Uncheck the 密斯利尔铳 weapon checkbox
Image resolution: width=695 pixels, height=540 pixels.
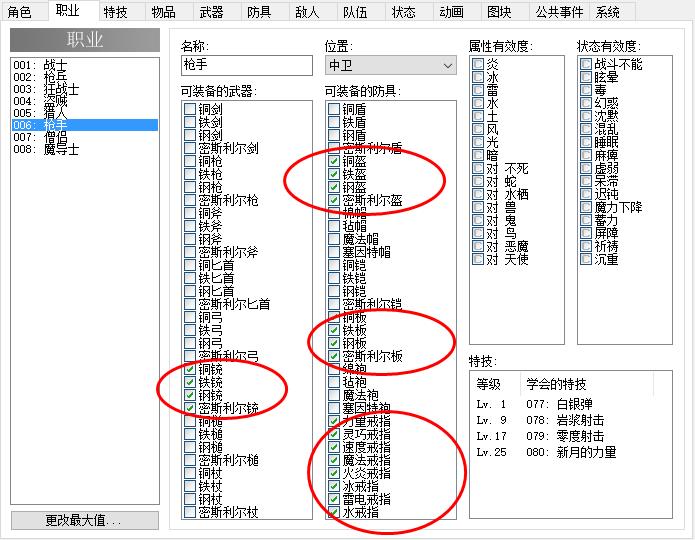(190, 408)
